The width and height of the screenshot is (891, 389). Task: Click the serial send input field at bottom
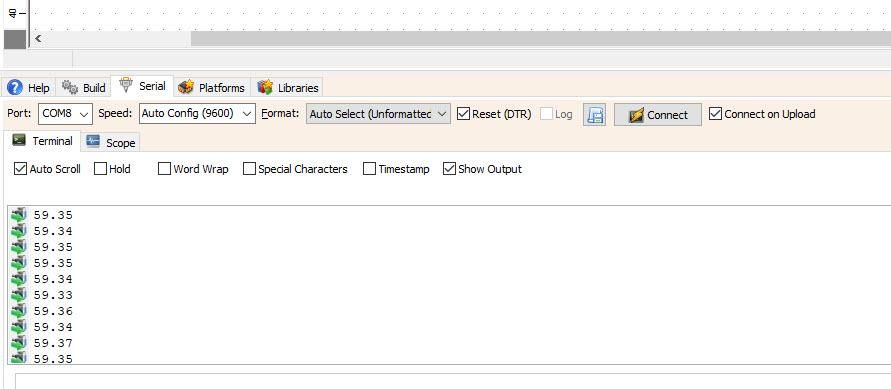pos(453,381)
